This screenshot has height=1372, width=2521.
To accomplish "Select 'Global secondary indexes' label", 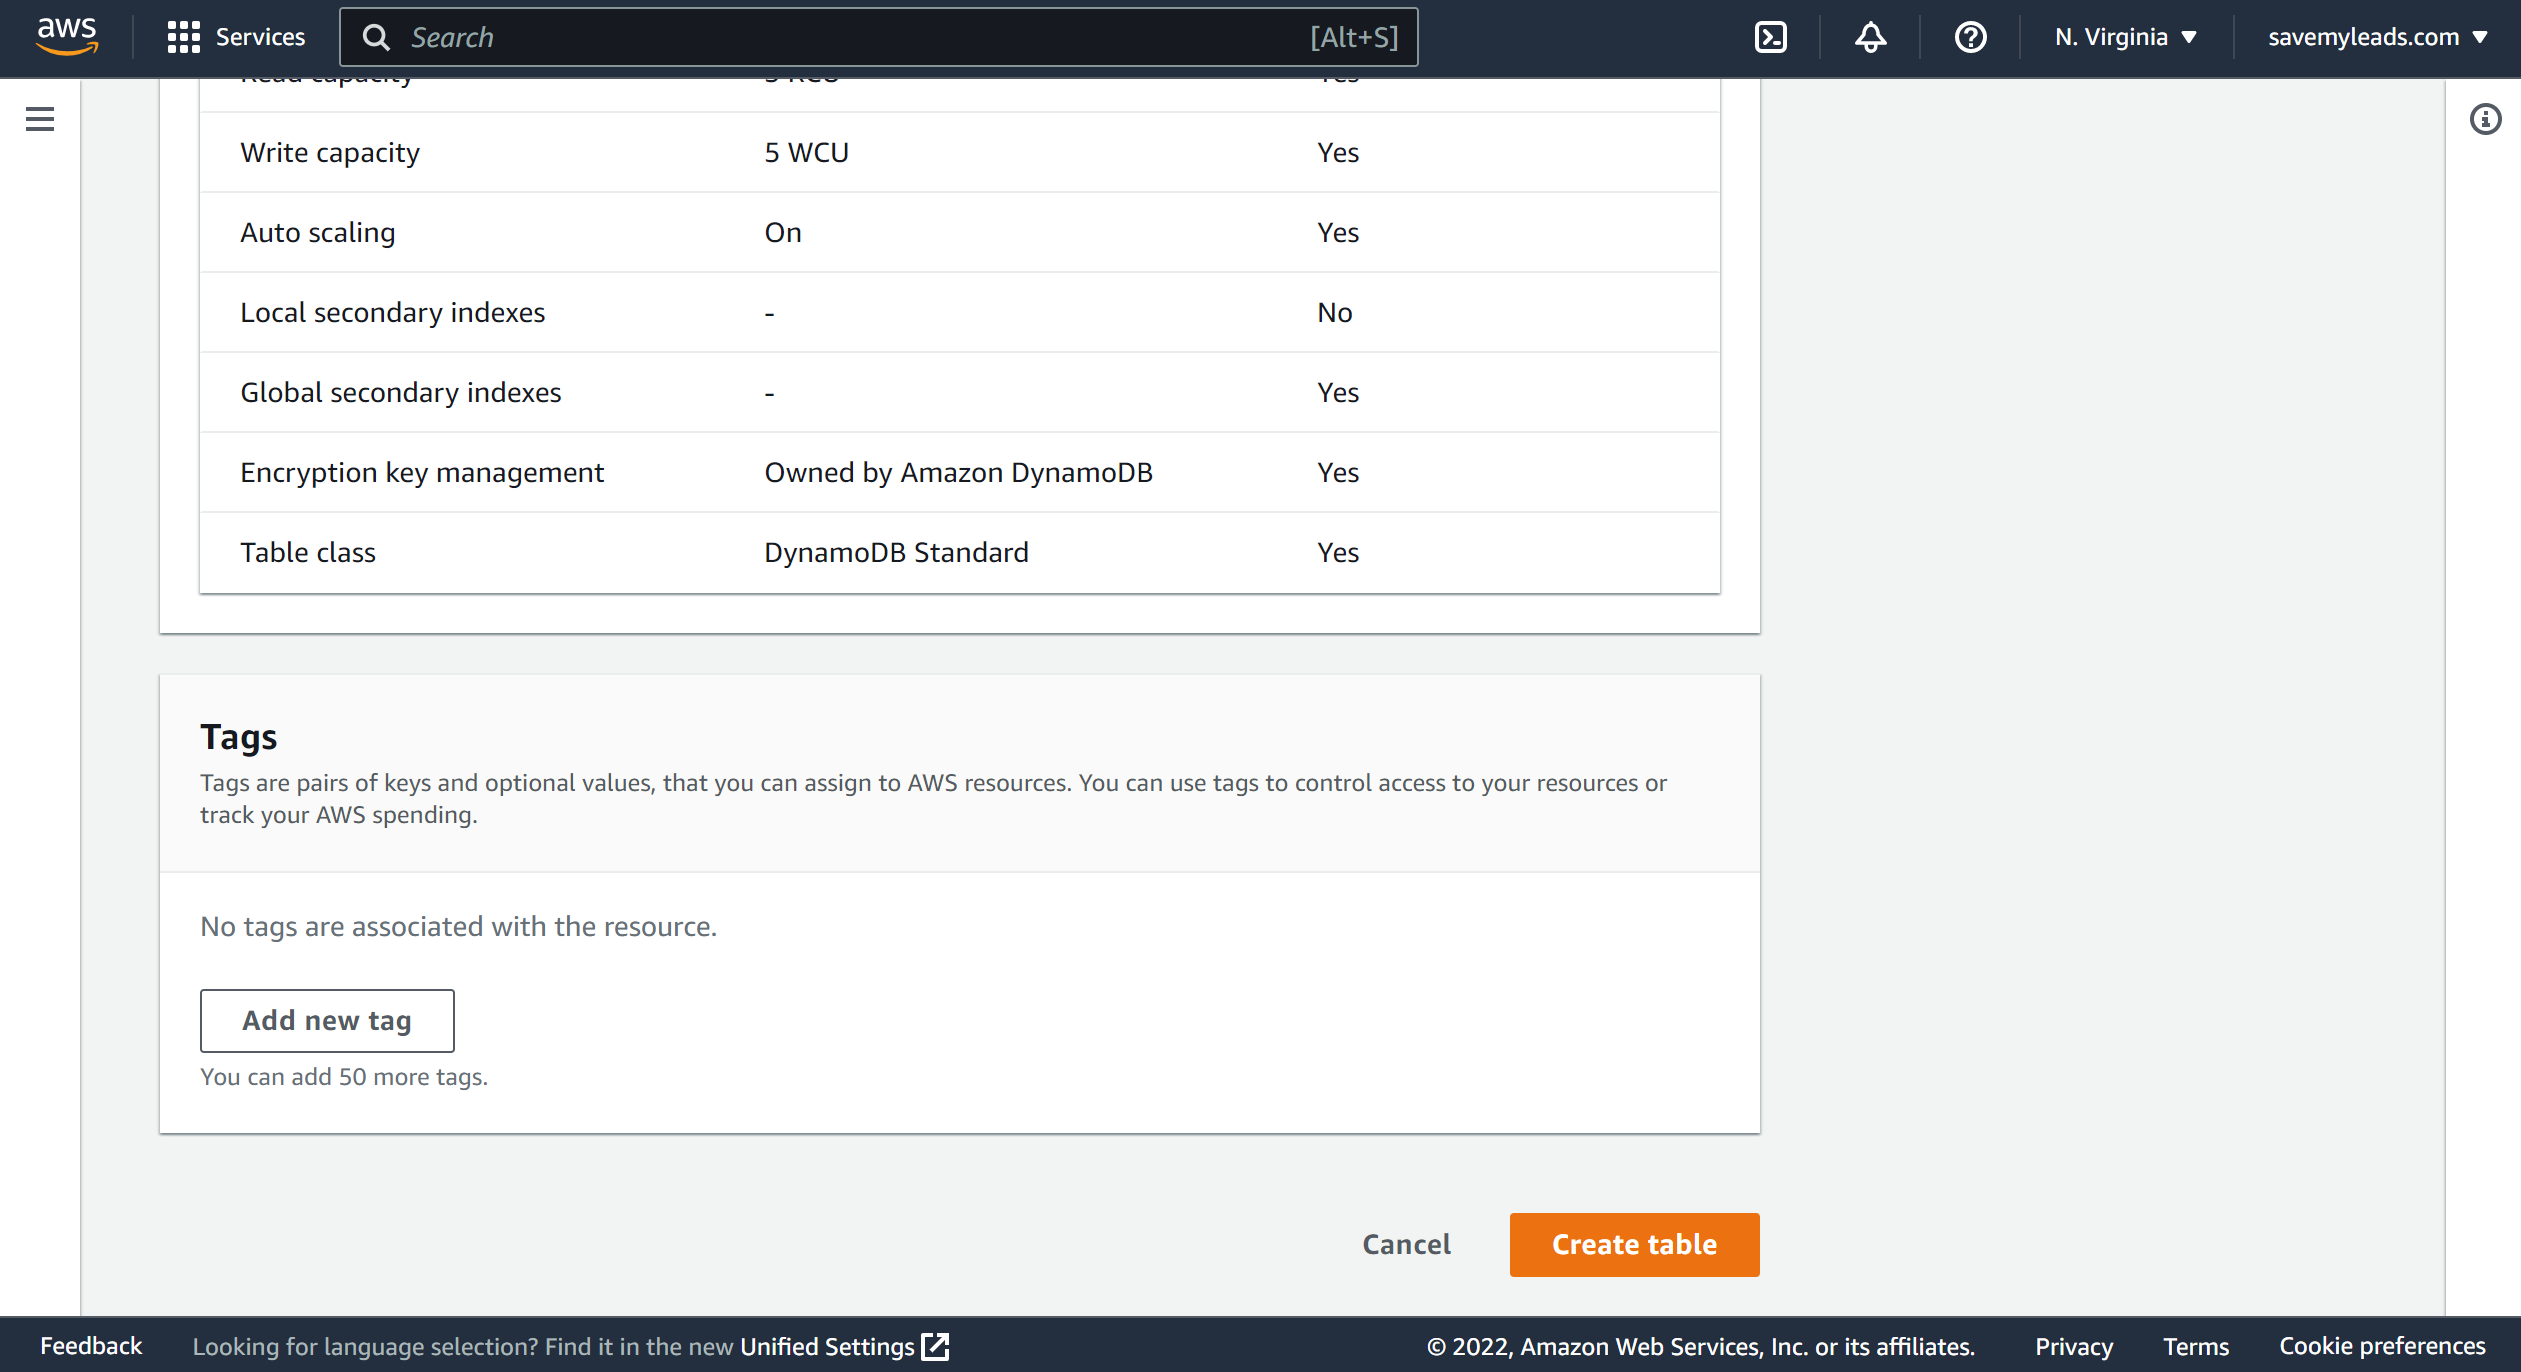I will pyautogui.click(x=401, y=392).
